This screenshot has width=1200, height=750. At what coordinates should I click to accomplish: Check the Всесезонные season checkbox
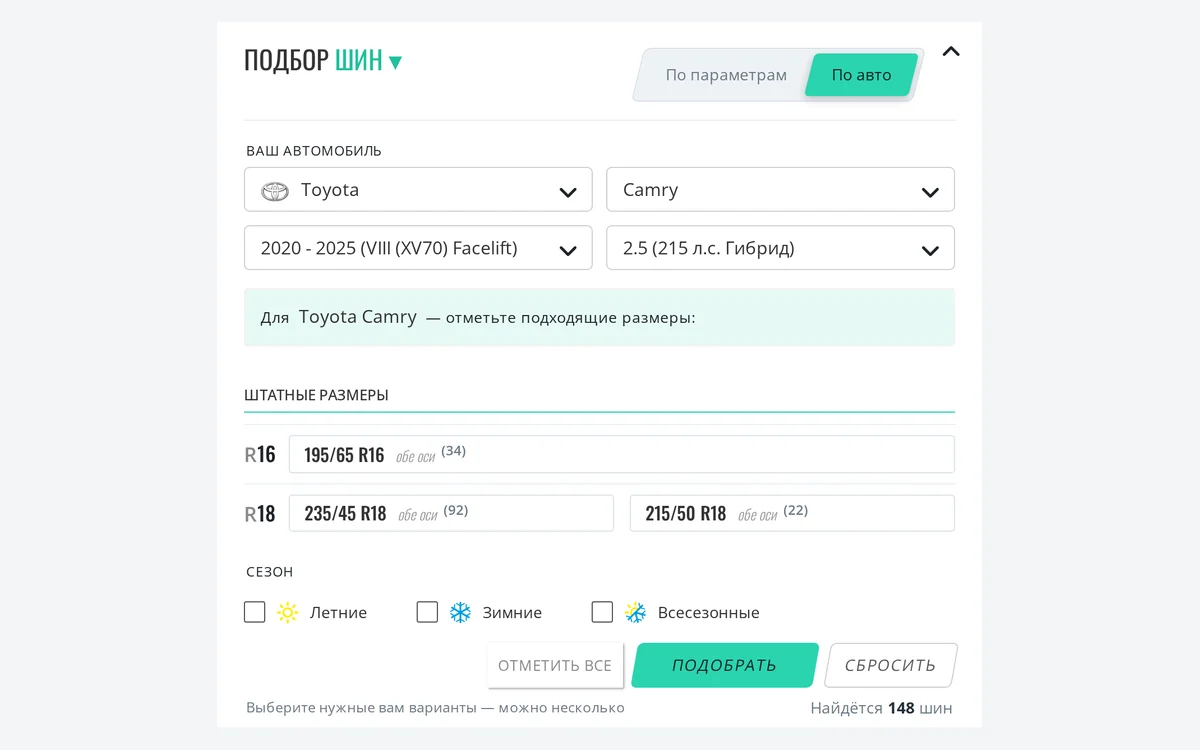pos(602,612)
